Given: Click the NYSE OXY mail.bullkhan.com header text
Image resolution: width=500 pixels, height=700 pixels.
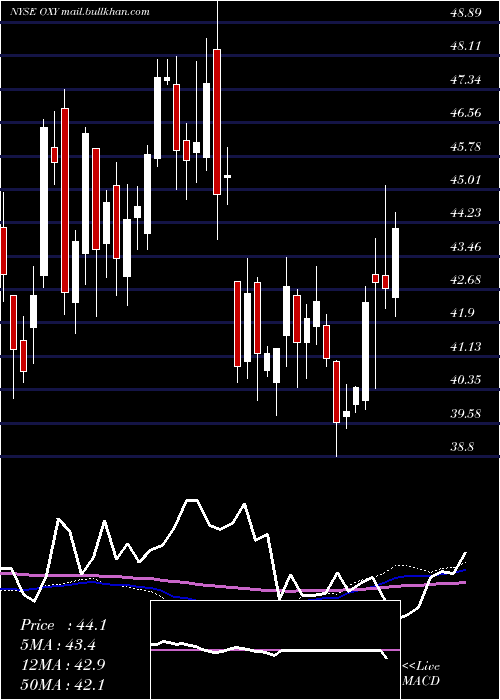Looking at the screenshot, I should click(x=79, y=12).
